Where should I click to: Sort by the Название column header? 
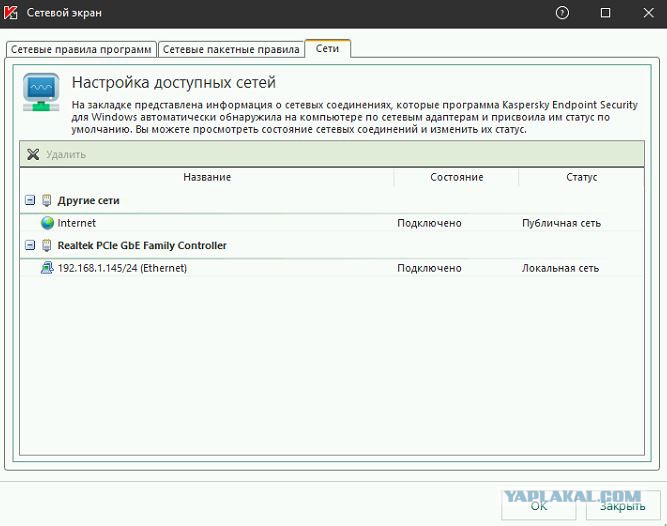tap(207, 177)
